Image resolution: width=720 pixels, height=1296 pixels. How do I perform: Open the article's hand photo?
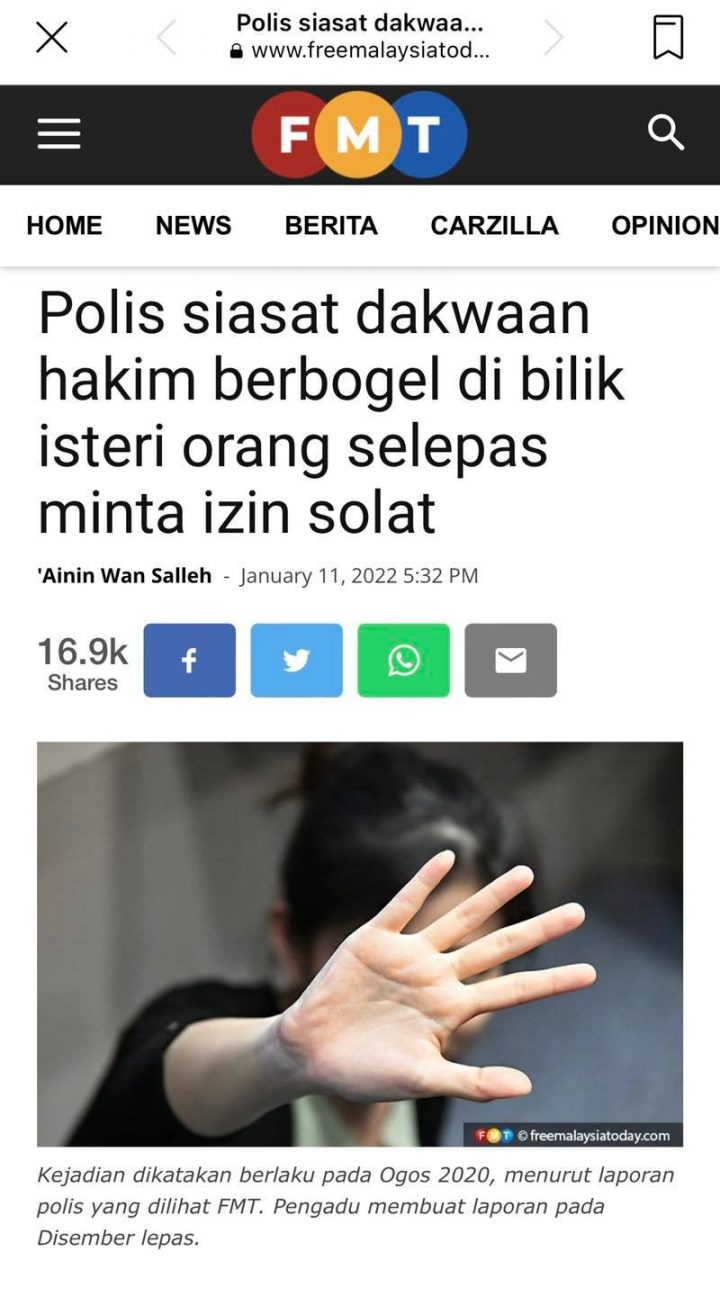pos(360,944)
